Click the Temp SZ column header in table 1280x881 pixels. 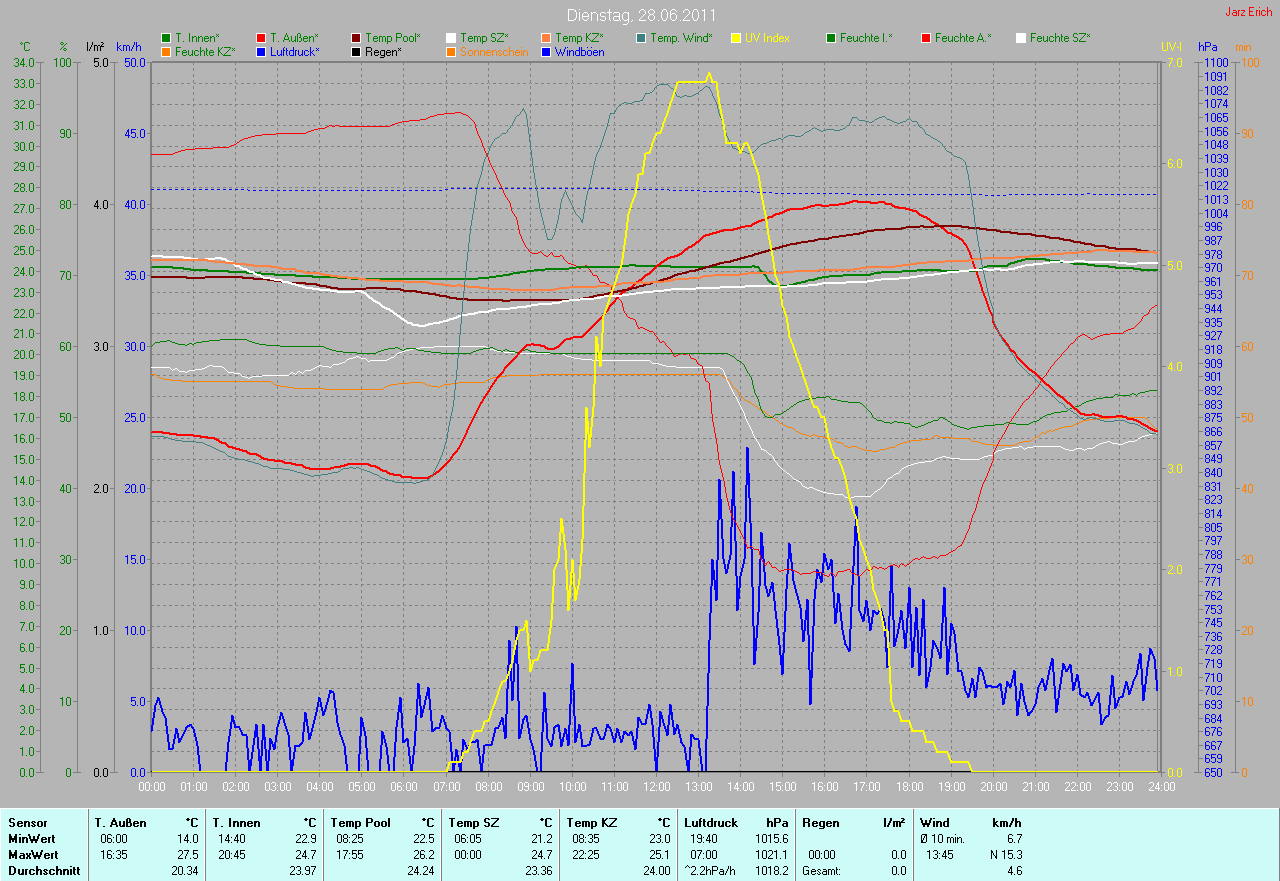tap(474, 823)
